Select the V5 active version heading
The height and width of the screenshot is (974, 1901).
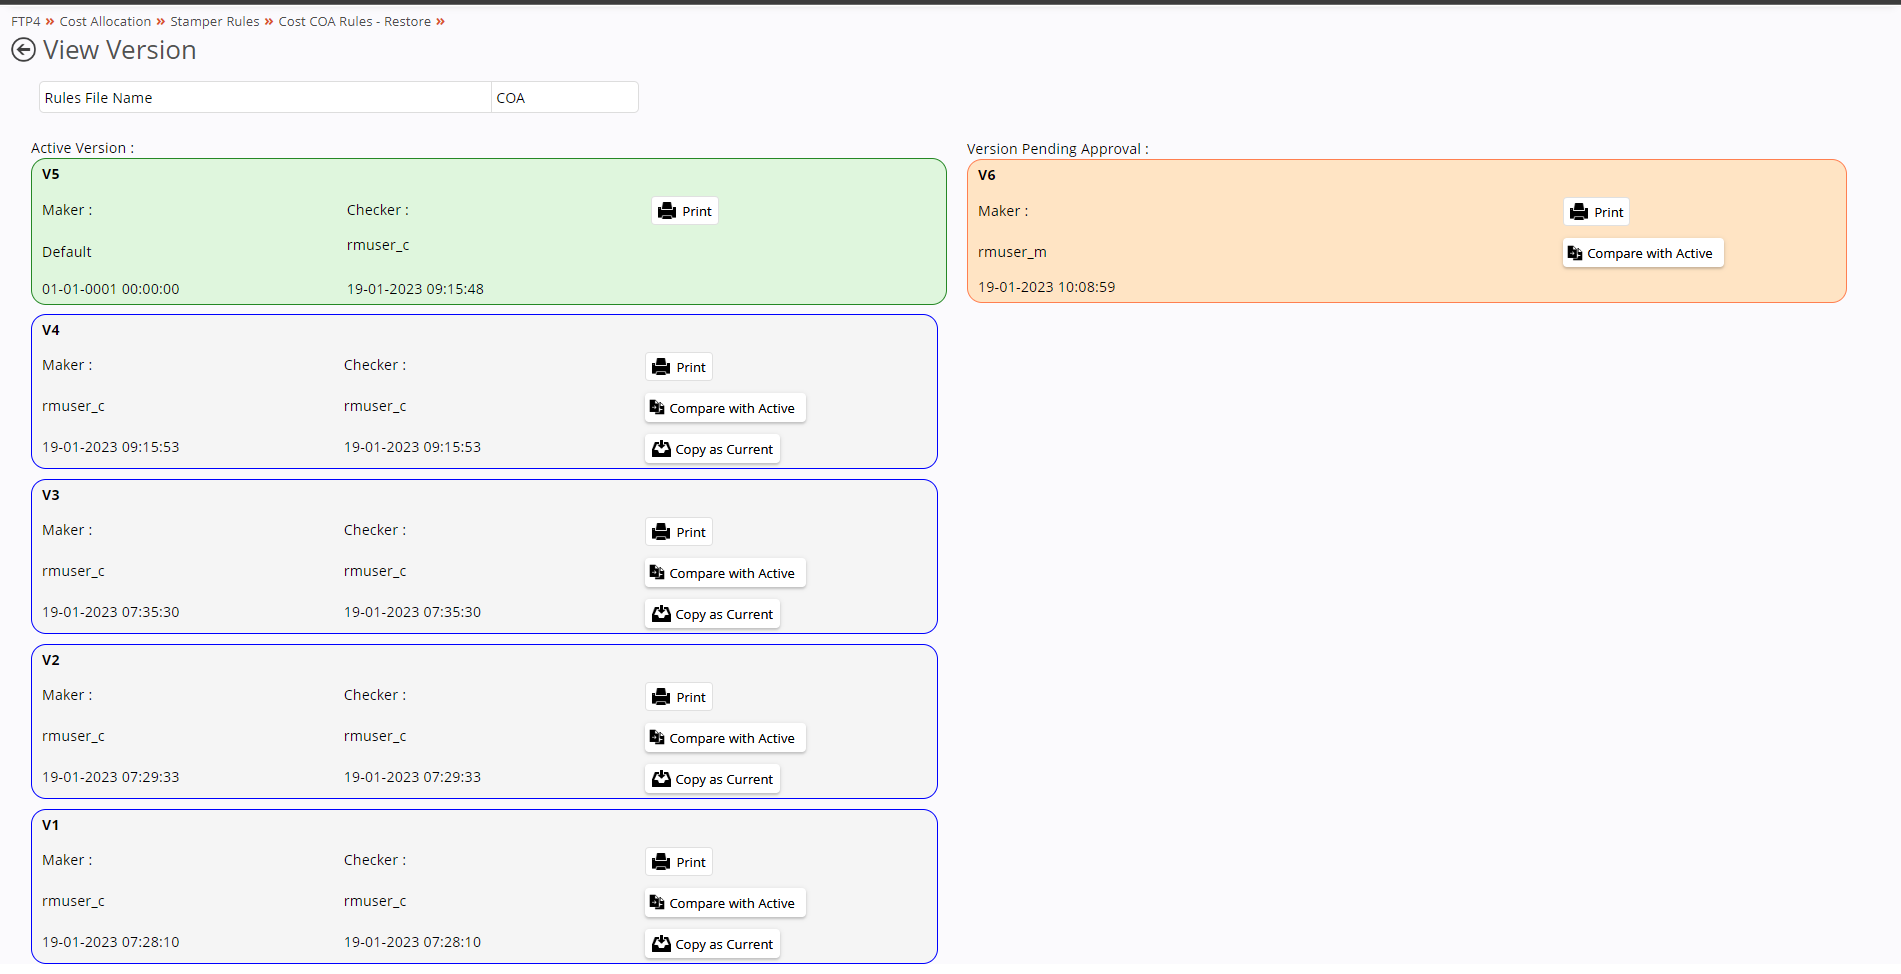coord(51,174)
